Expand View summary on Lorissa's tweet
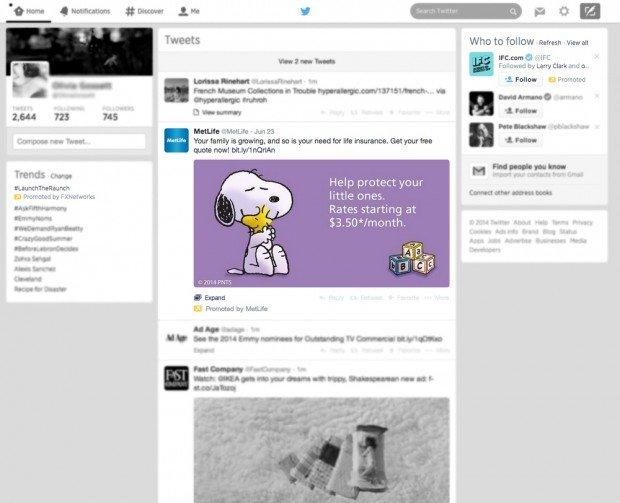 217,112
